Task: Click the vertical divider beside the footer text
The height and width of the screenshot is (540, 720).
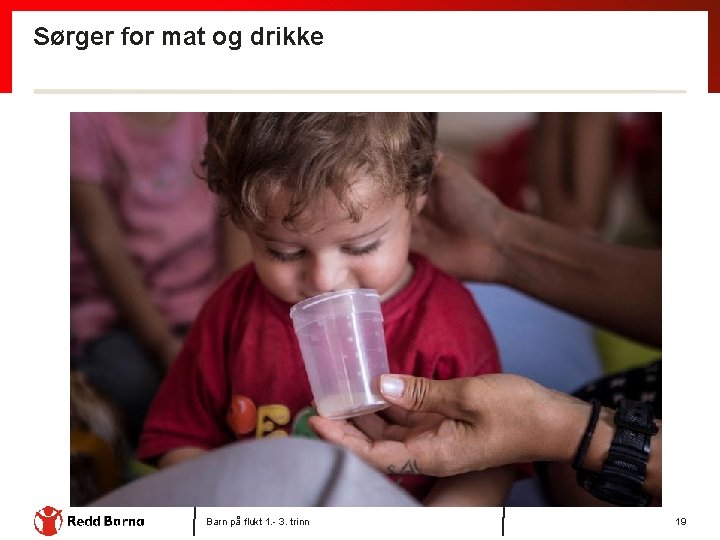Action: 194,521
